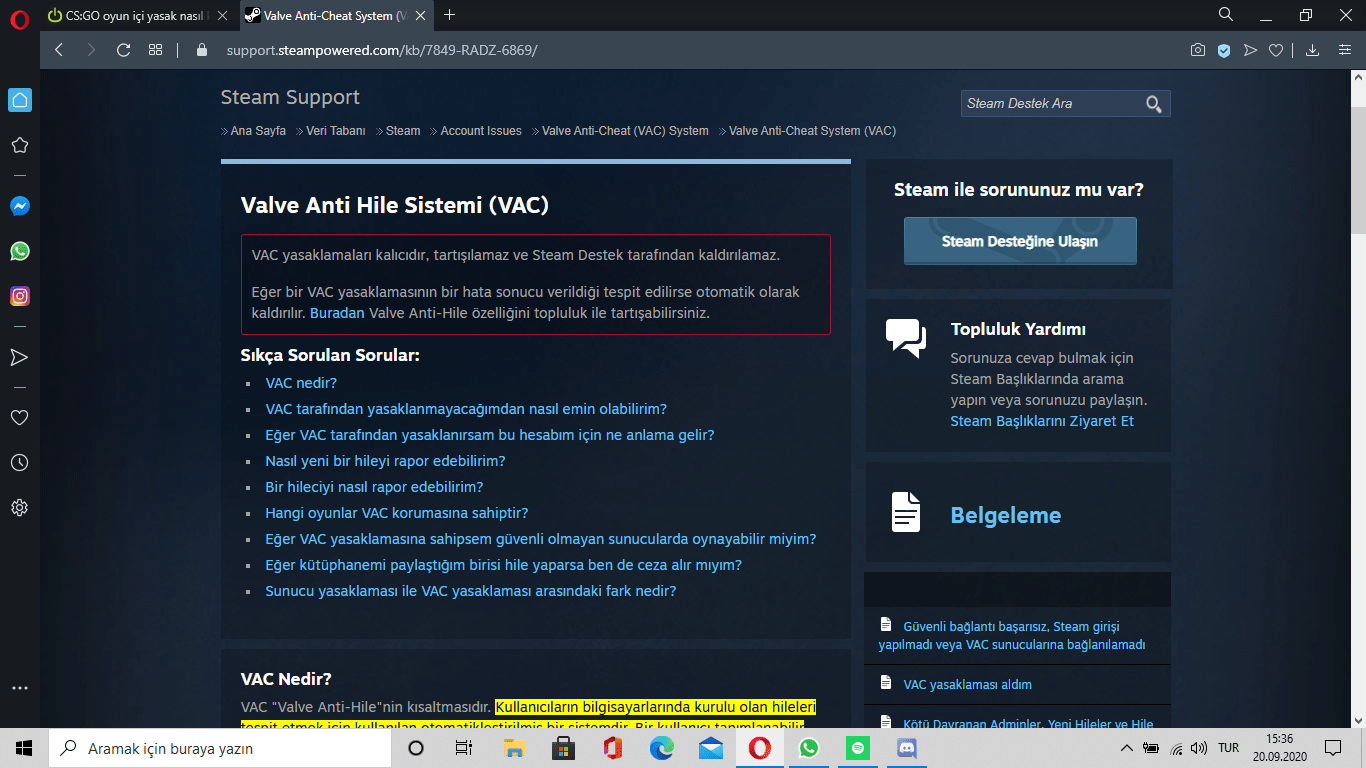The width and height of the screenshot is (1366, 768).
Task: Click the search tabs magnifier in title bar
Action: click(x=1226, y=15)
